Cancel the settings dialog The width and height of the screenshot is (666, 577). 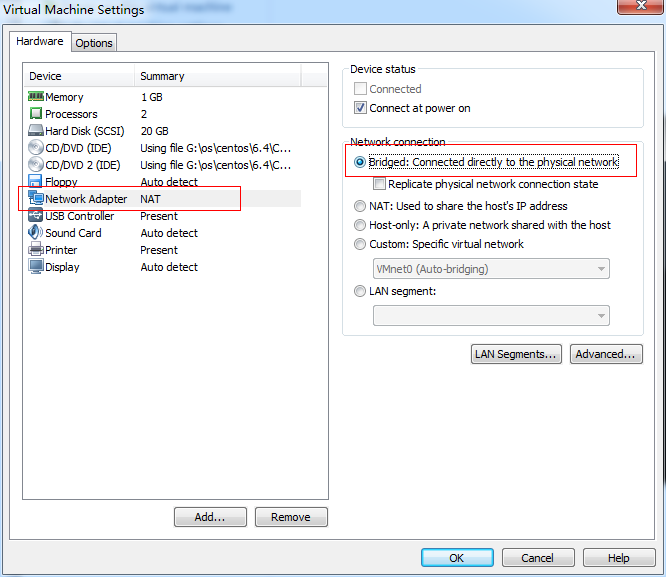[x=538, y=558]
